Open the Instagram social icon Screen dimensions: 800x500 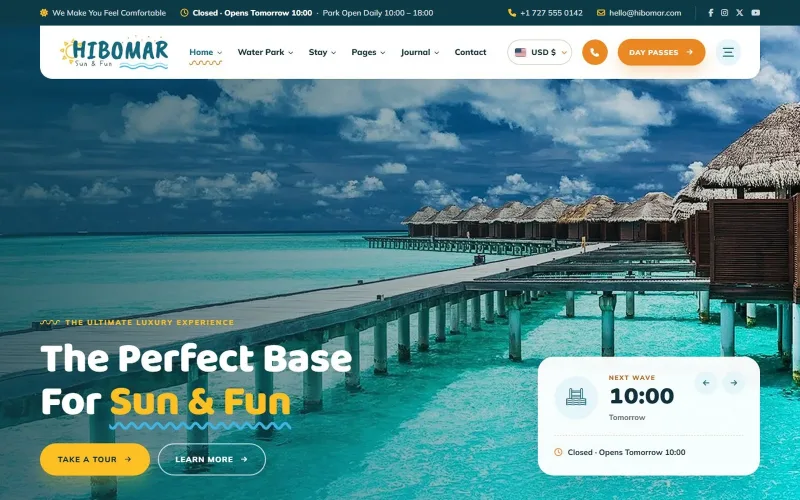pos(724,13)
